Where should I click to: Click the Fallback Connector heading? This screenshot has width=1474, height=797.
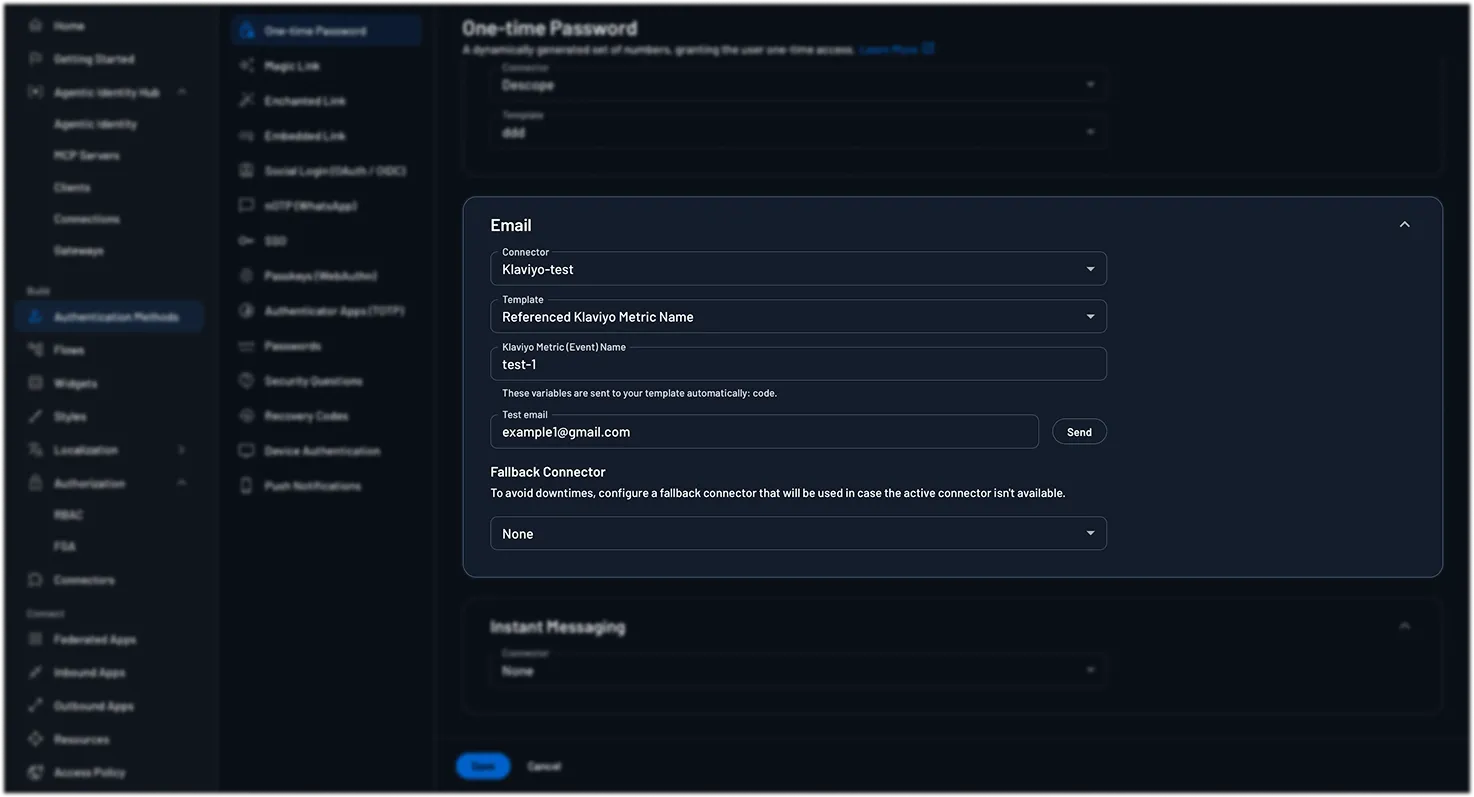tap(548, 472)
